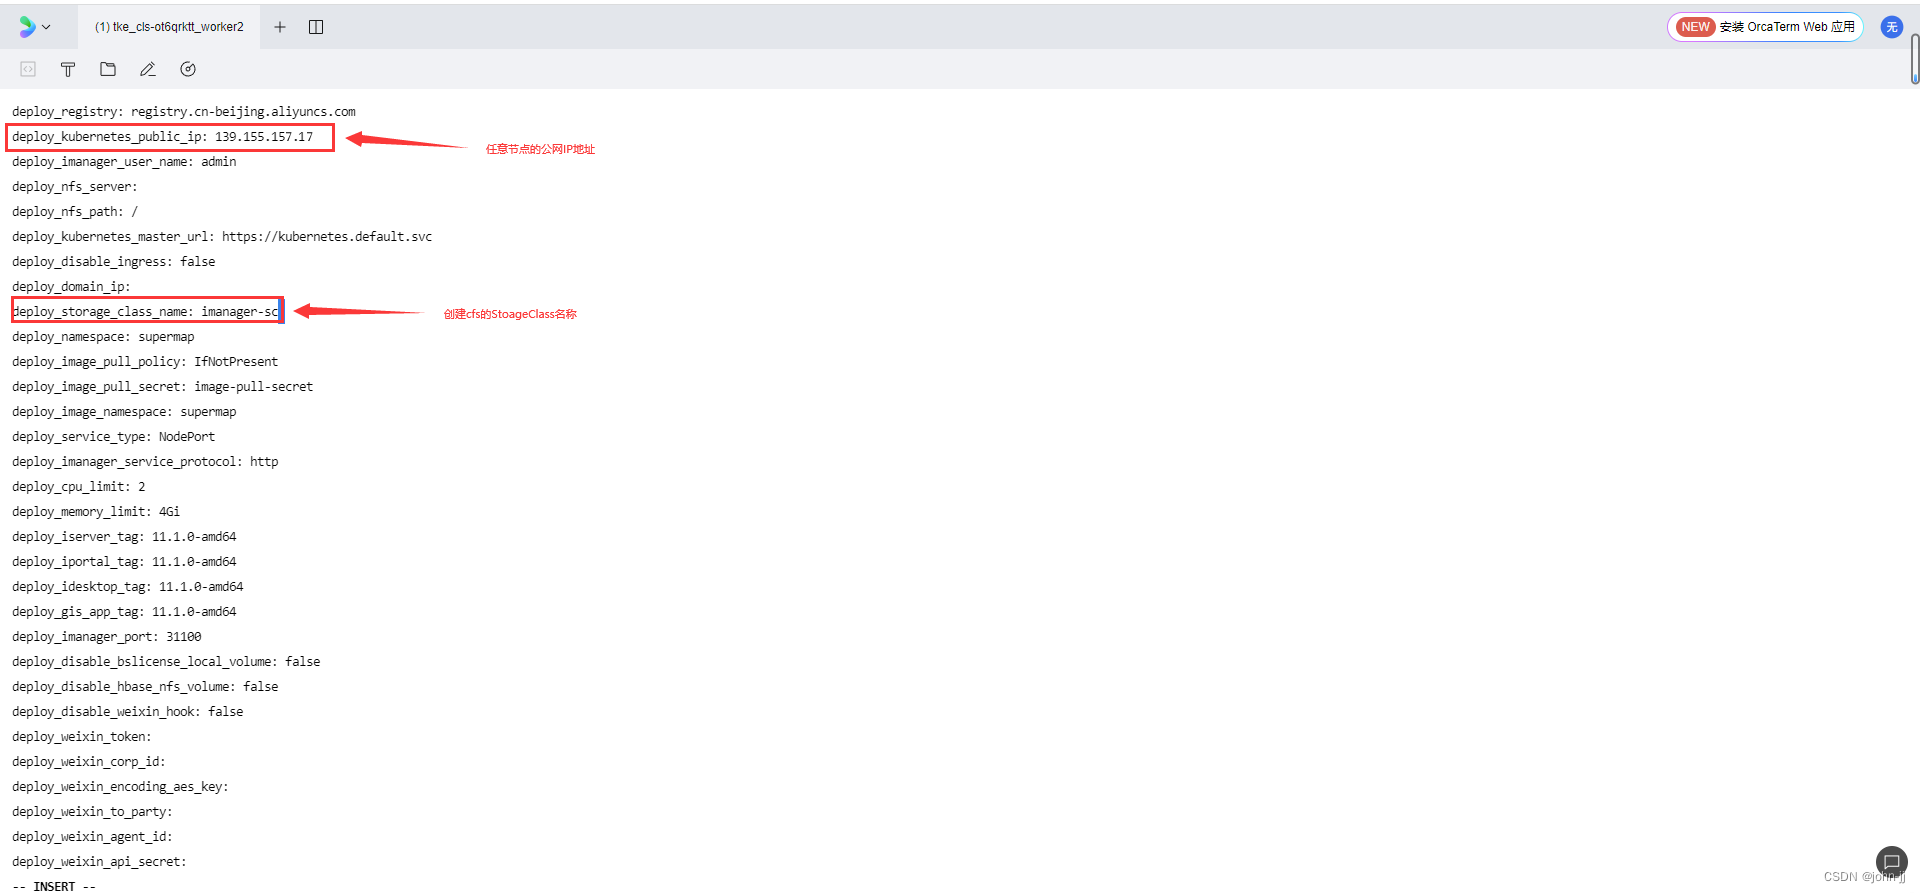The width and height of the screenshot is (1920, 893).
Task: Click the deploy_weixin_token: line
Action: [x=82, y=736]
